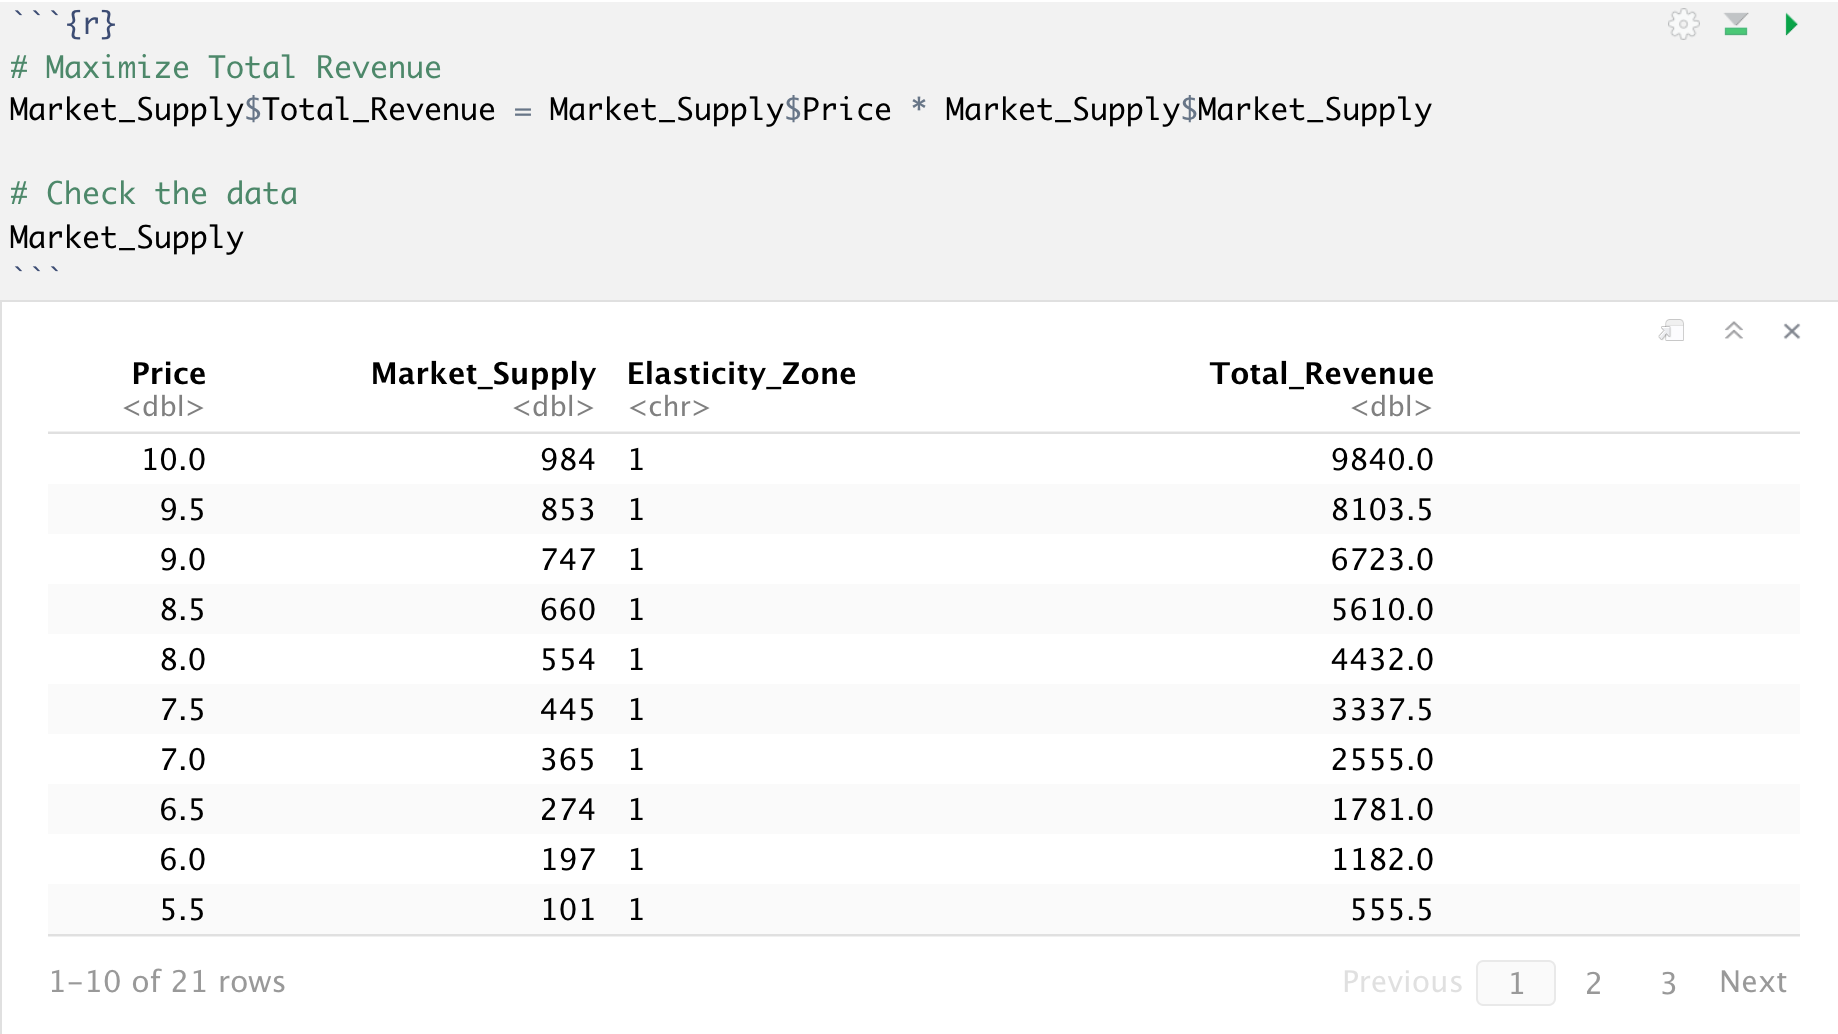The image size is (1838, 1034).
Task: Collapse the chunk output panel
Action: (x=1734, y=331)
